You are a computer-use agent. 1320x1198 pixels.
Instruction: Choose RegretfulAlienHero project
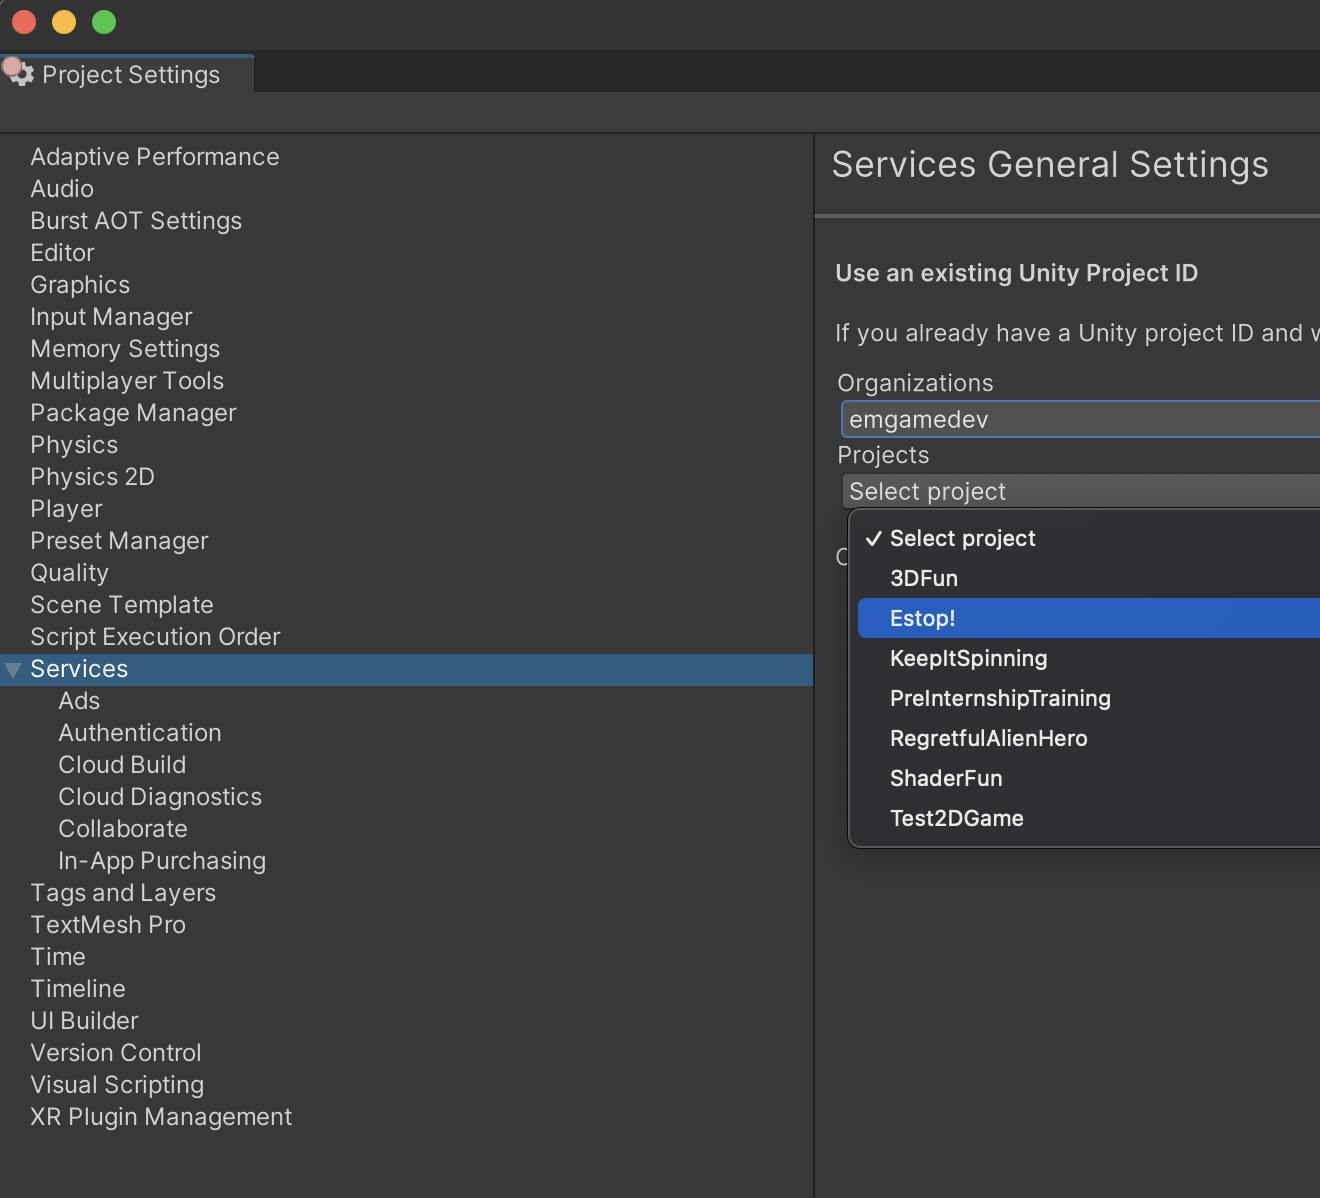click(x=1089, y=738)
